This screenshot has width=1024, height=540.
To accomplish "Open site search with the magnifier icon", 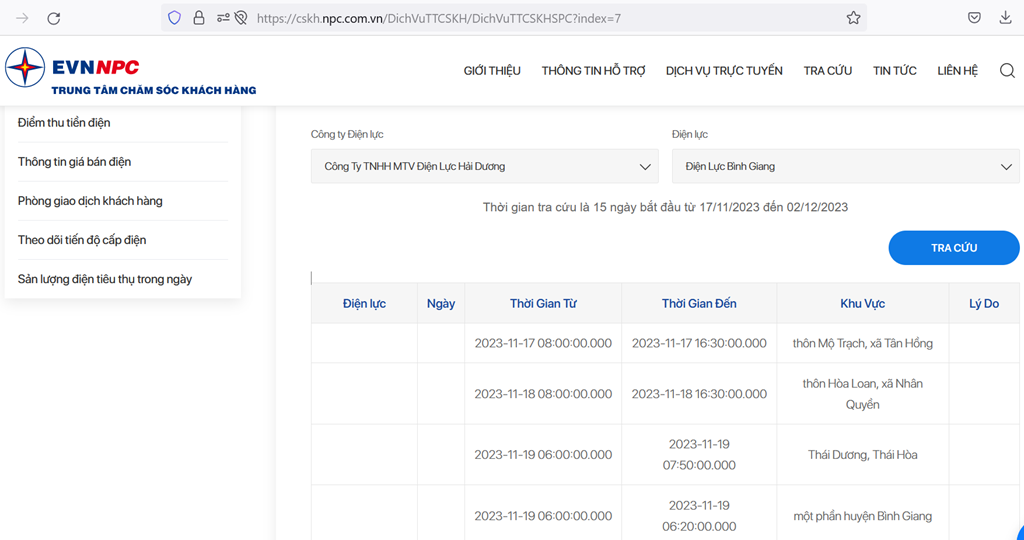I will 1007,71.
